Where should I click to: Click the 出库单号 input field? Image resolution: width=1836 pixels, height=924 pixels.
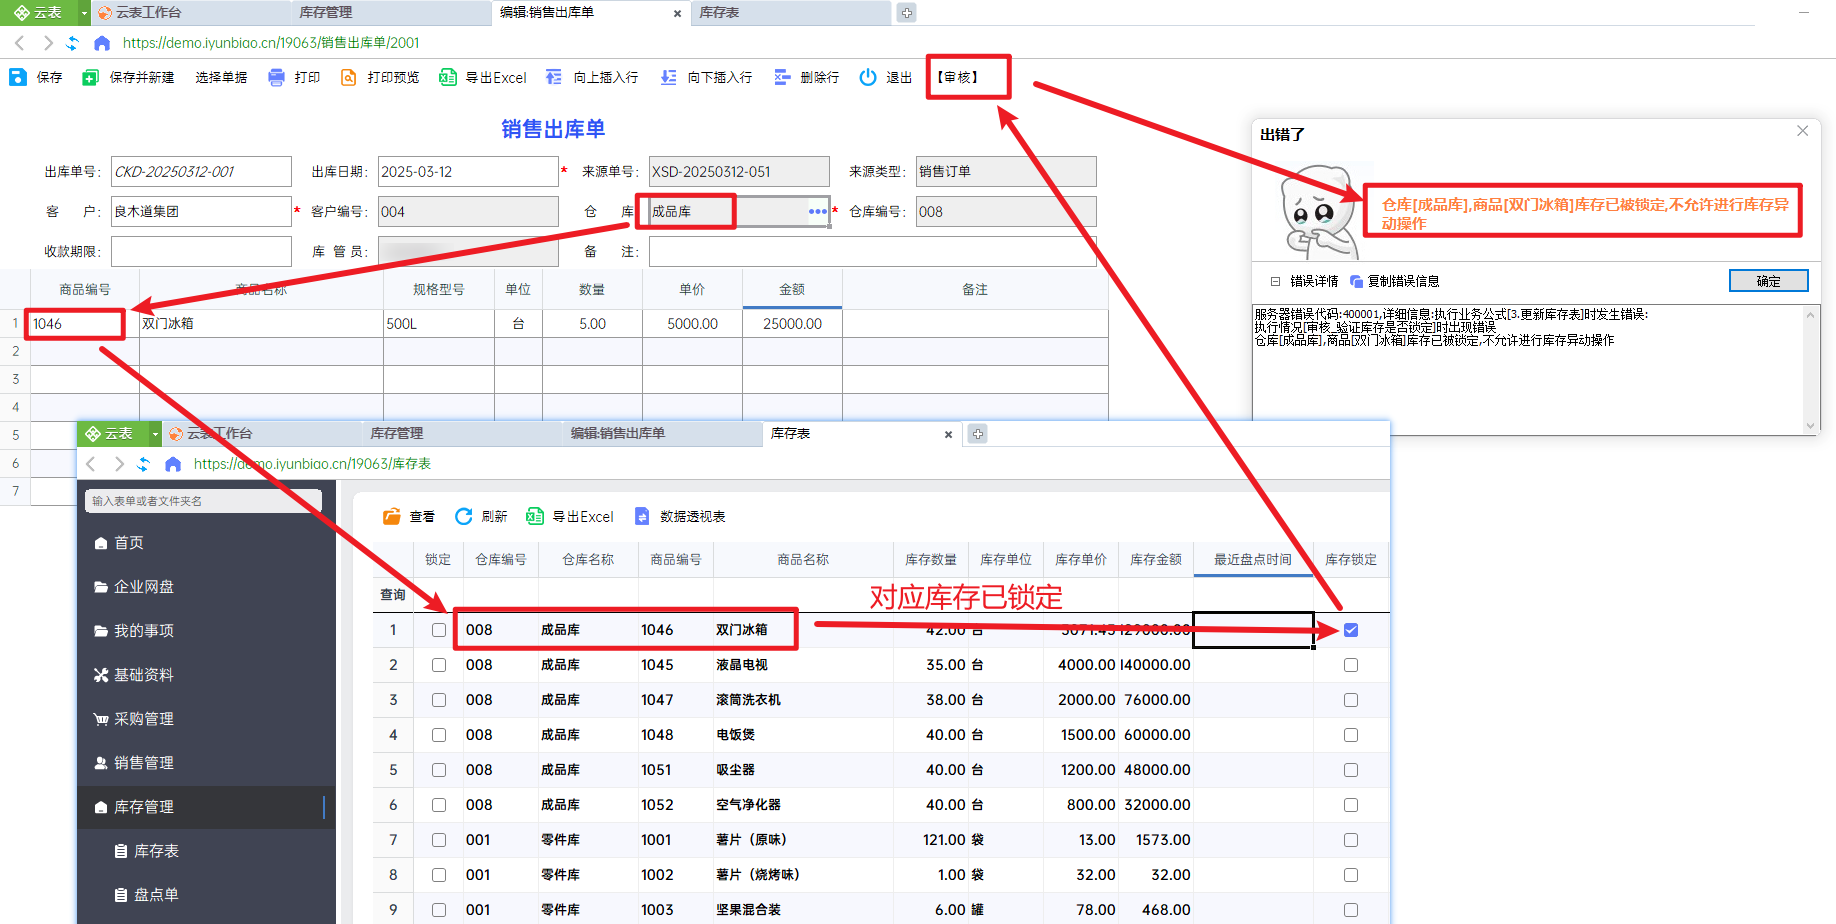[x=201, y=172]
